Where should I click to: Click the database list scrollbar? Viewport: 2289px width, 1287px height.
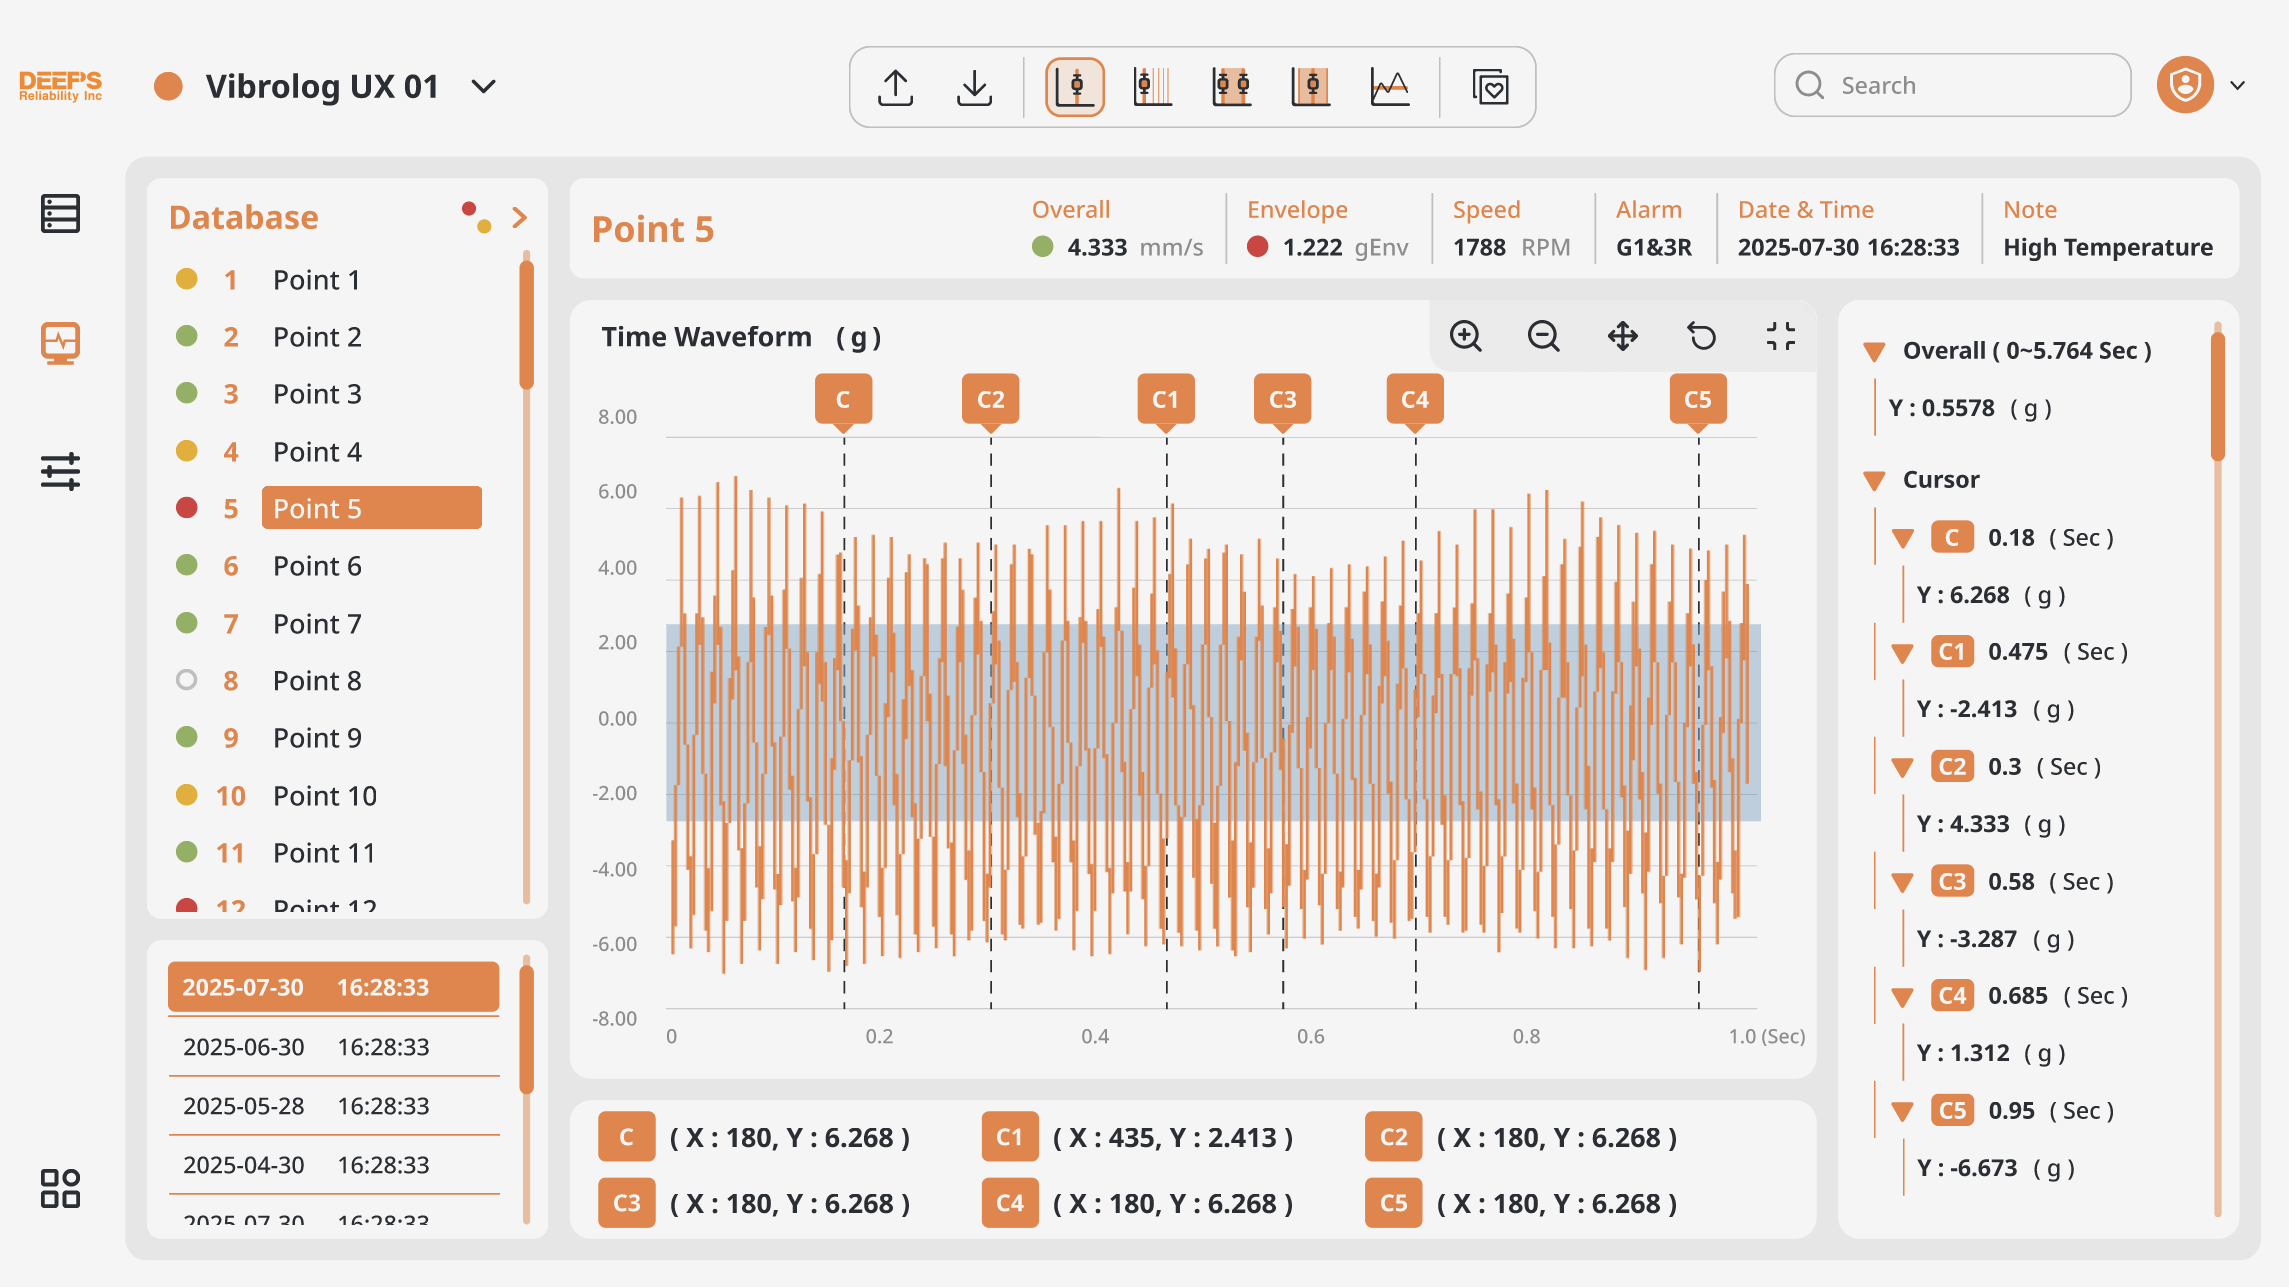[x=527, y=325]
